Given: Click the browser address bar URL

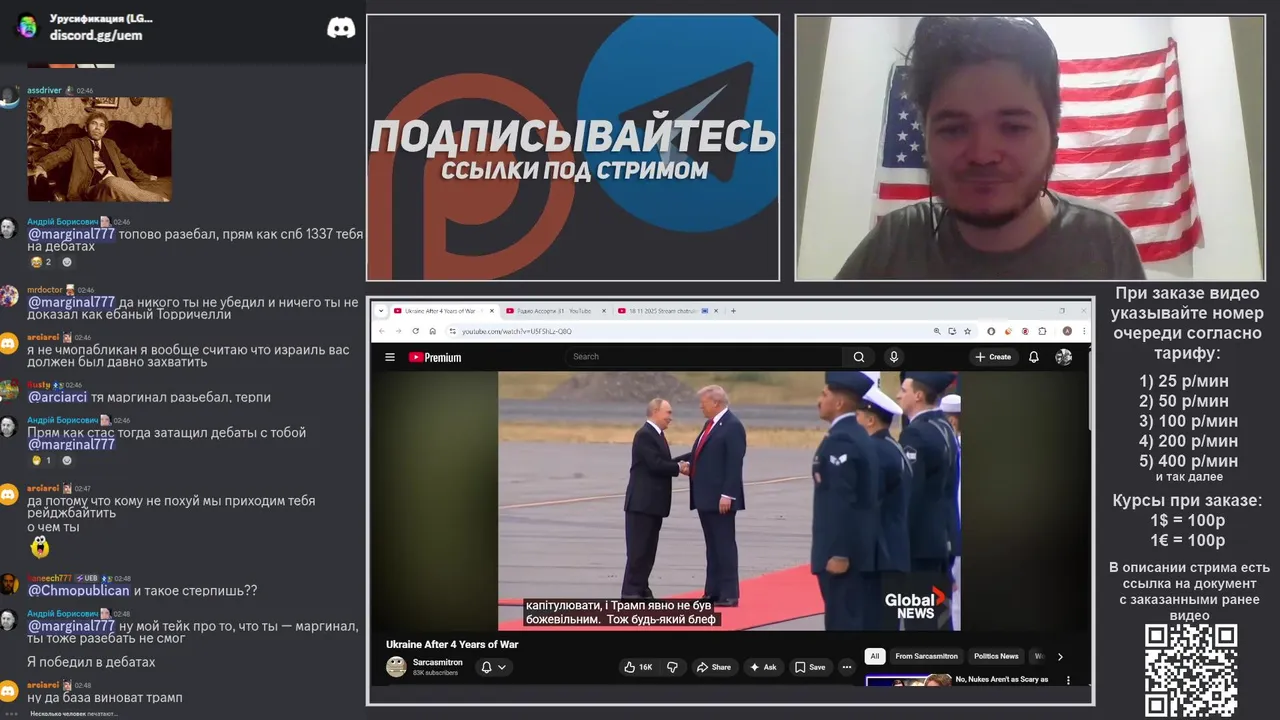Looking at the screenshot, I should coord(517,331).
